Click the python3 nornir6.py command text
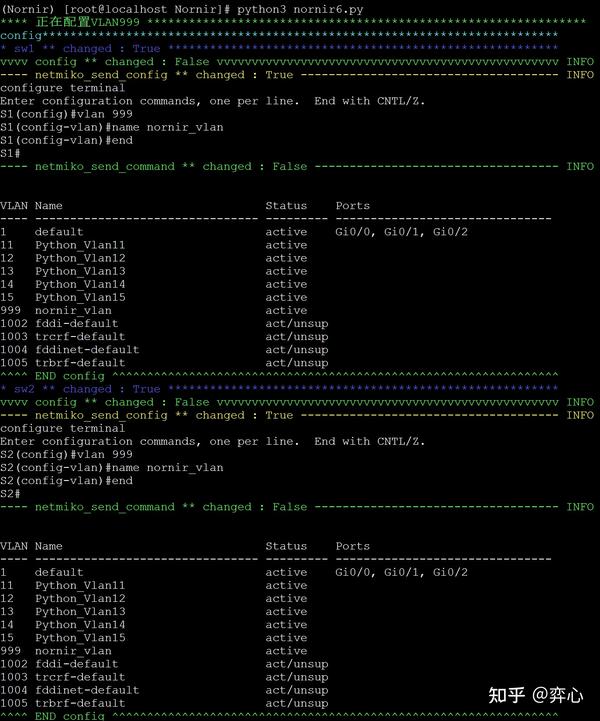Screen dimensions: 600x721 tap(300, 9)
